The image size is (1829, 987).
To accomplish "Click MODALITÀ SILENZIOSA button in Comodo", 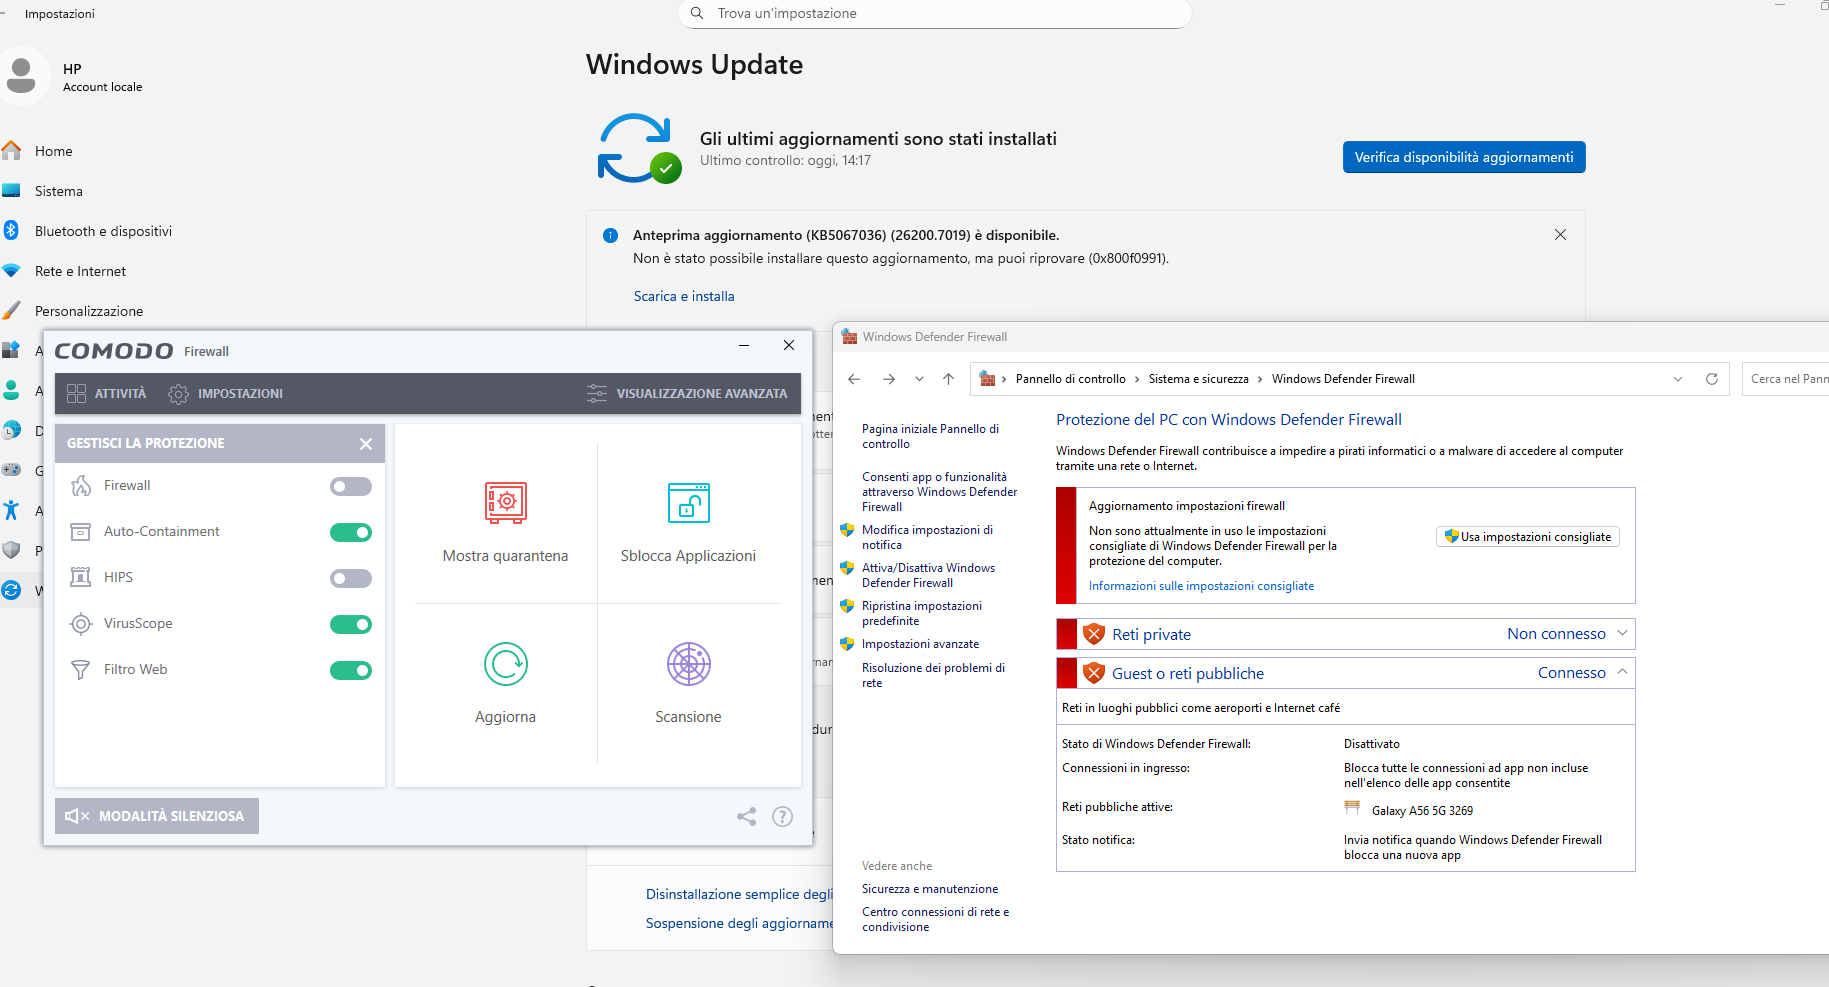I will (x=157, y=816).
